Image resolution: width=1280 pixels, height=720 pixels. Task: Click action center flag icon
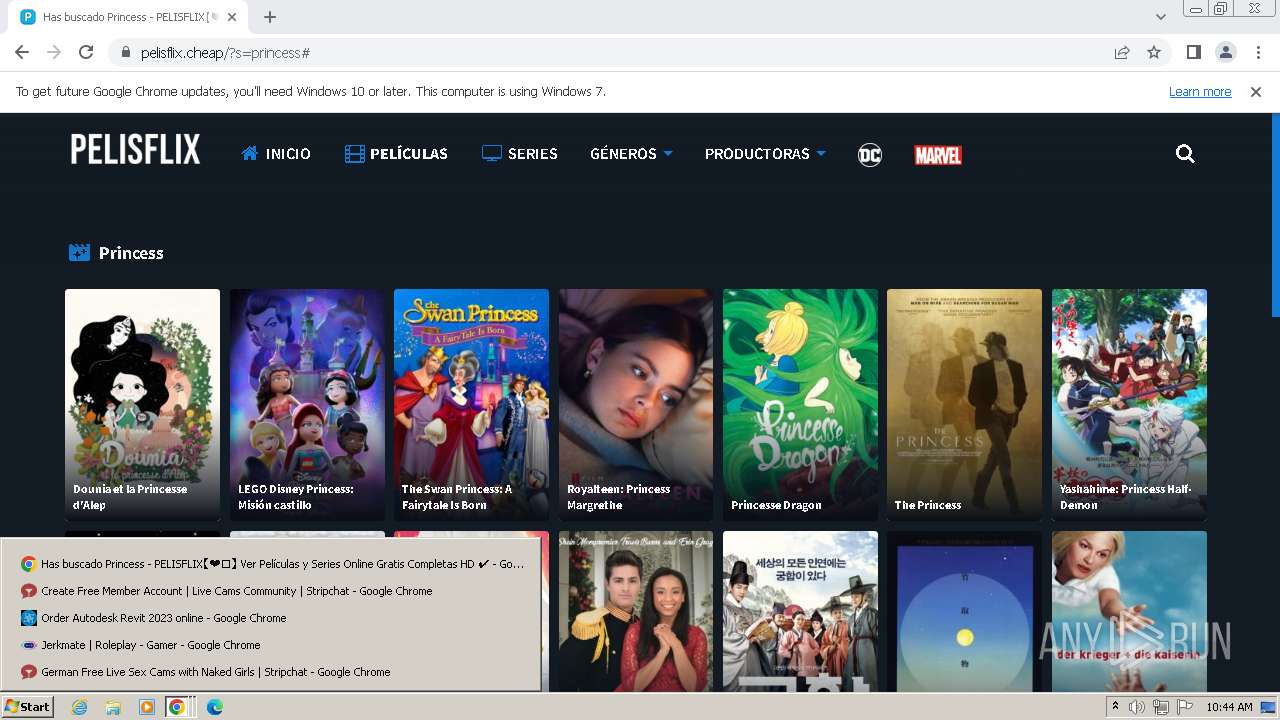[1185, 707]
